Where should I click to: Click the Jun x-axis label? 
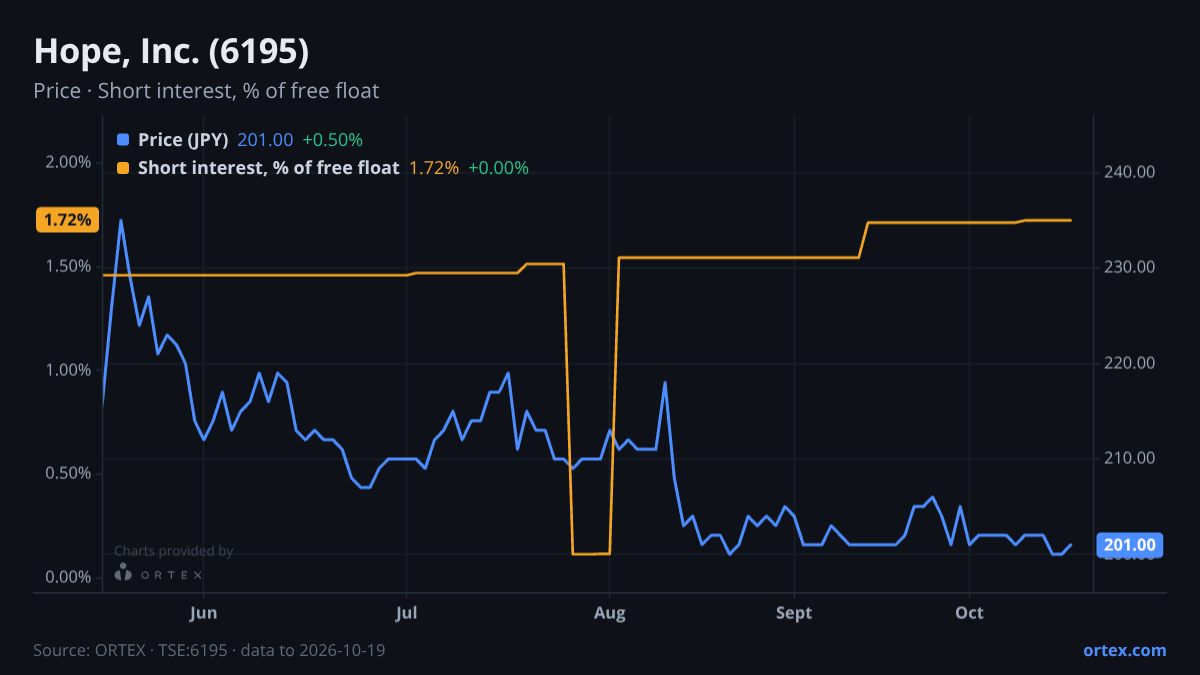203,612
